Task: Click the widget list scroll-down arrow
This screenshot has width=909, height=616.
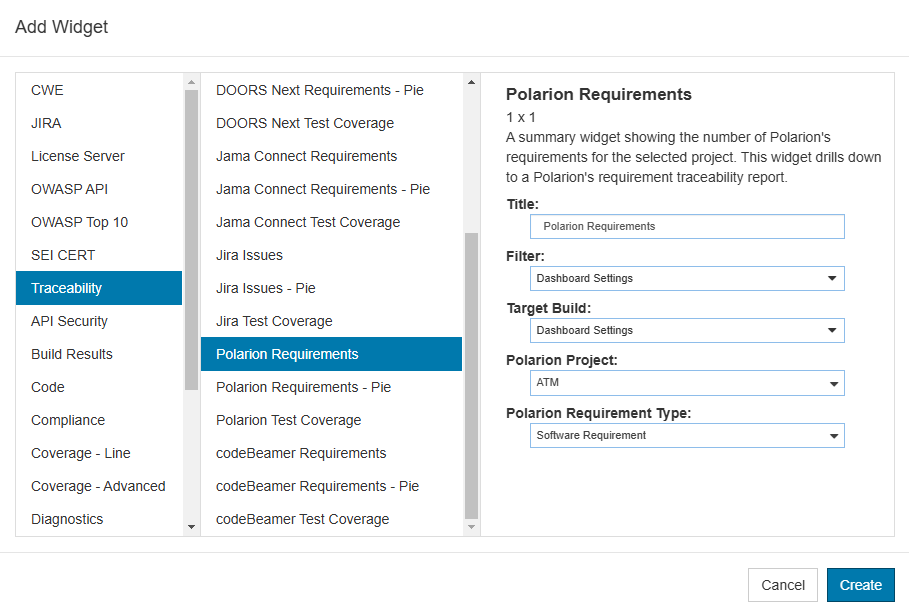Action: (x=471, y=527)
